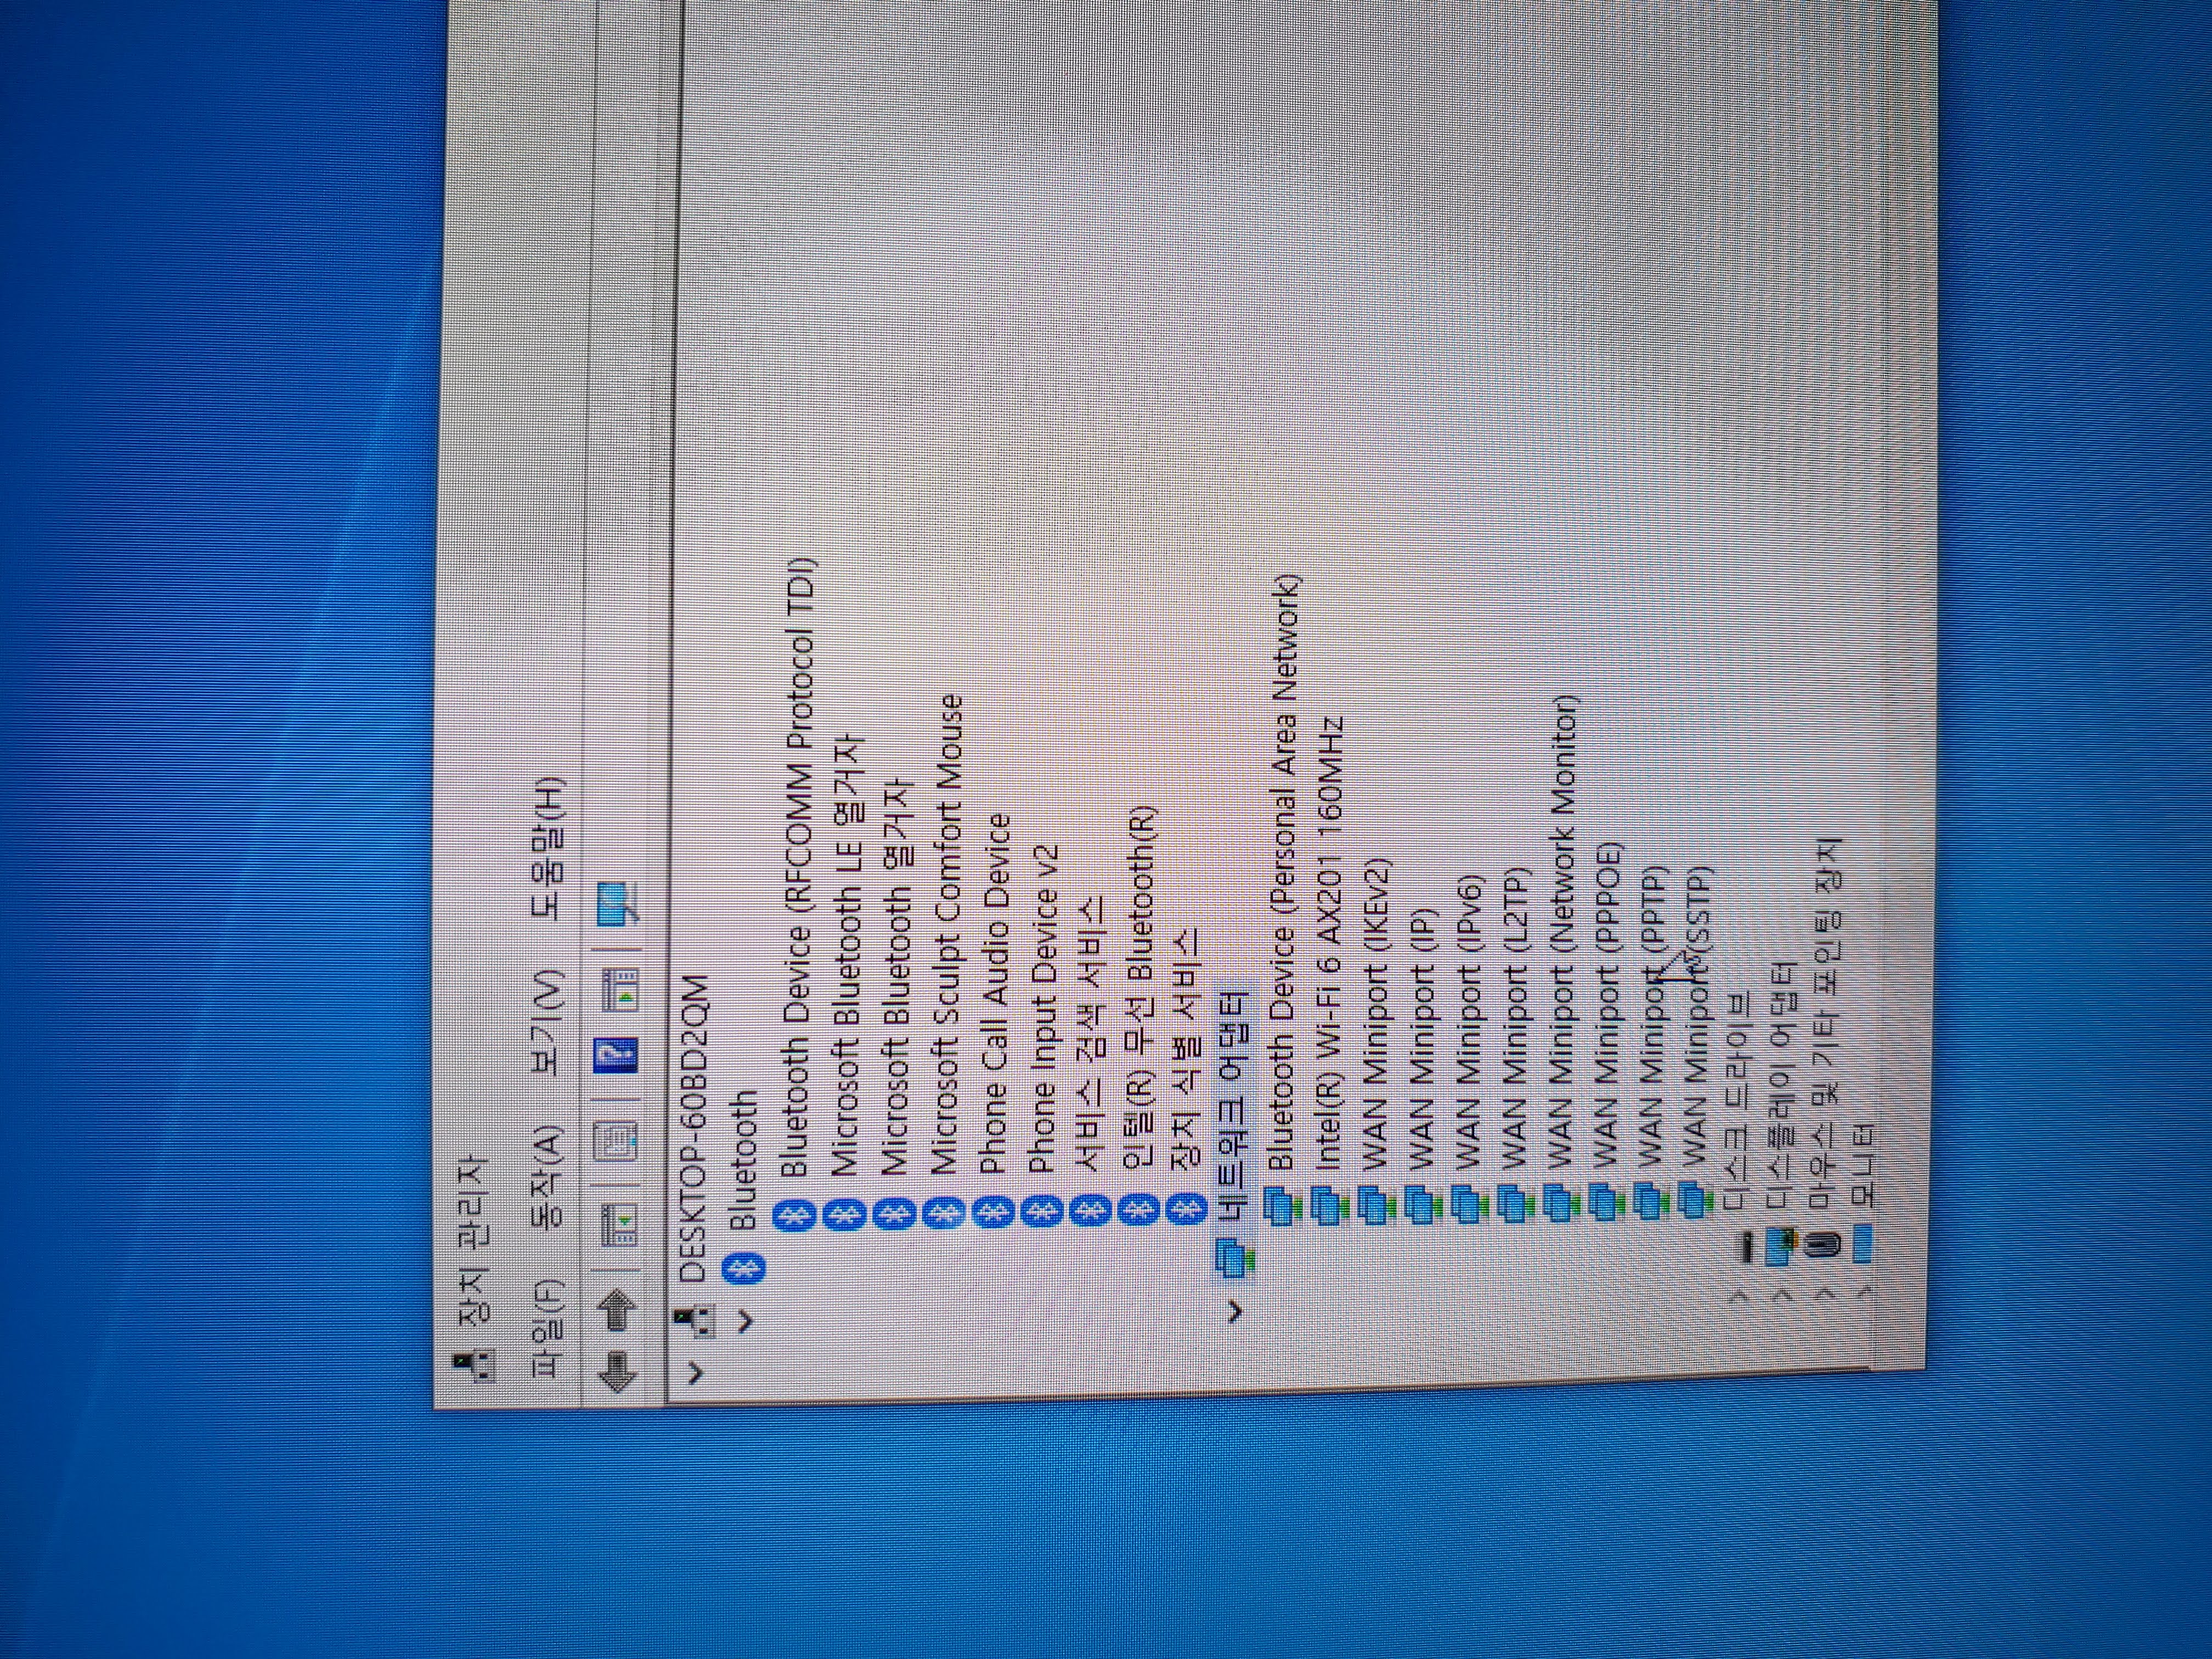This screenshot has width=2212, height=1659.
Task: Collapse the 네트워크 어댑터 category
Action: tap(1234, 1310)
